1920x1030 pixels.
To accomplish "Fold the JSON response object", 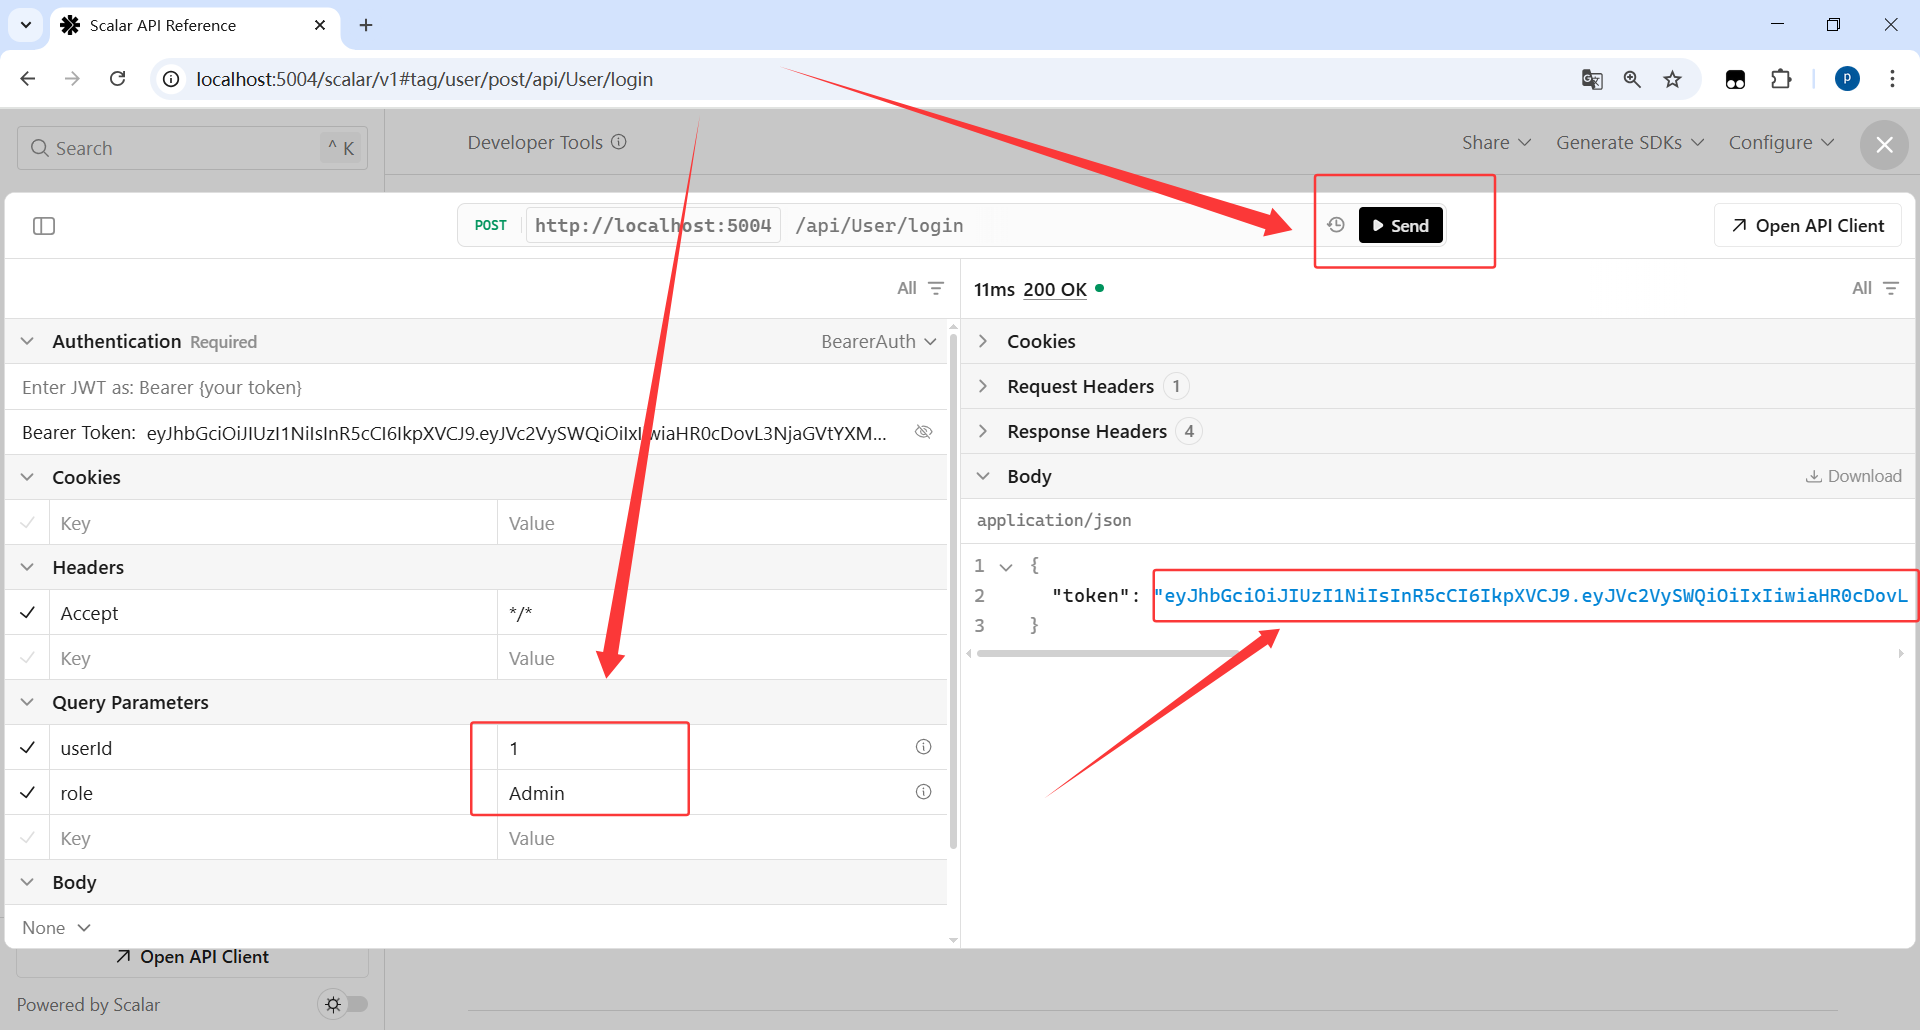I will pyautogui.click(x=1006, y=566).
